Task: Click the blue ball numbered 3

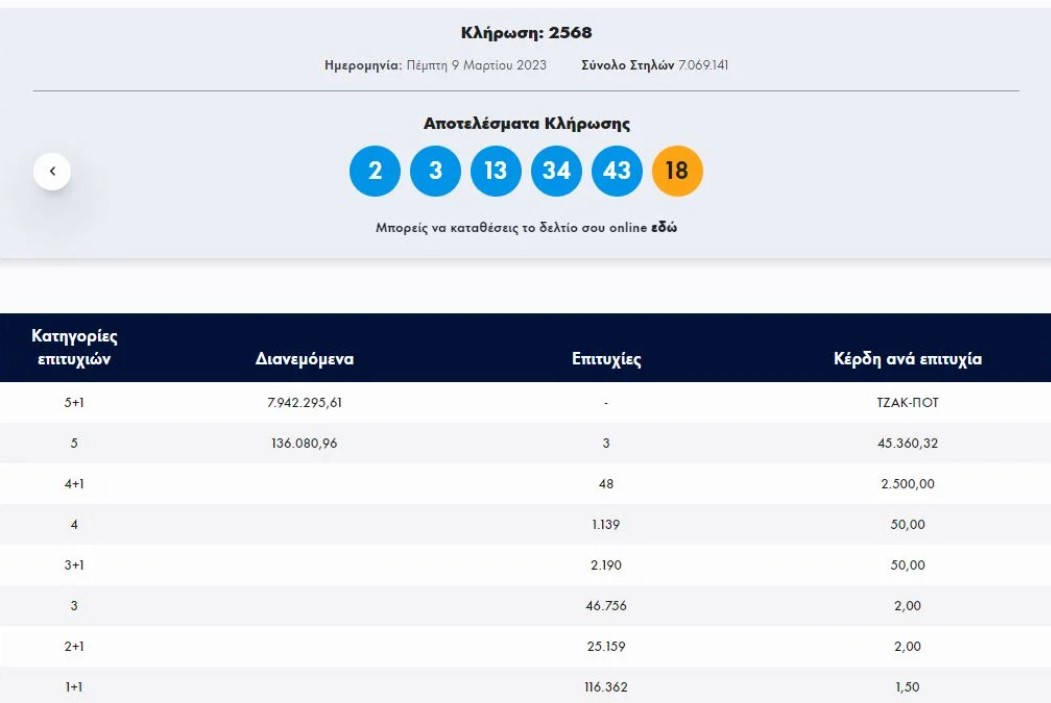Action: pos(435,171)
